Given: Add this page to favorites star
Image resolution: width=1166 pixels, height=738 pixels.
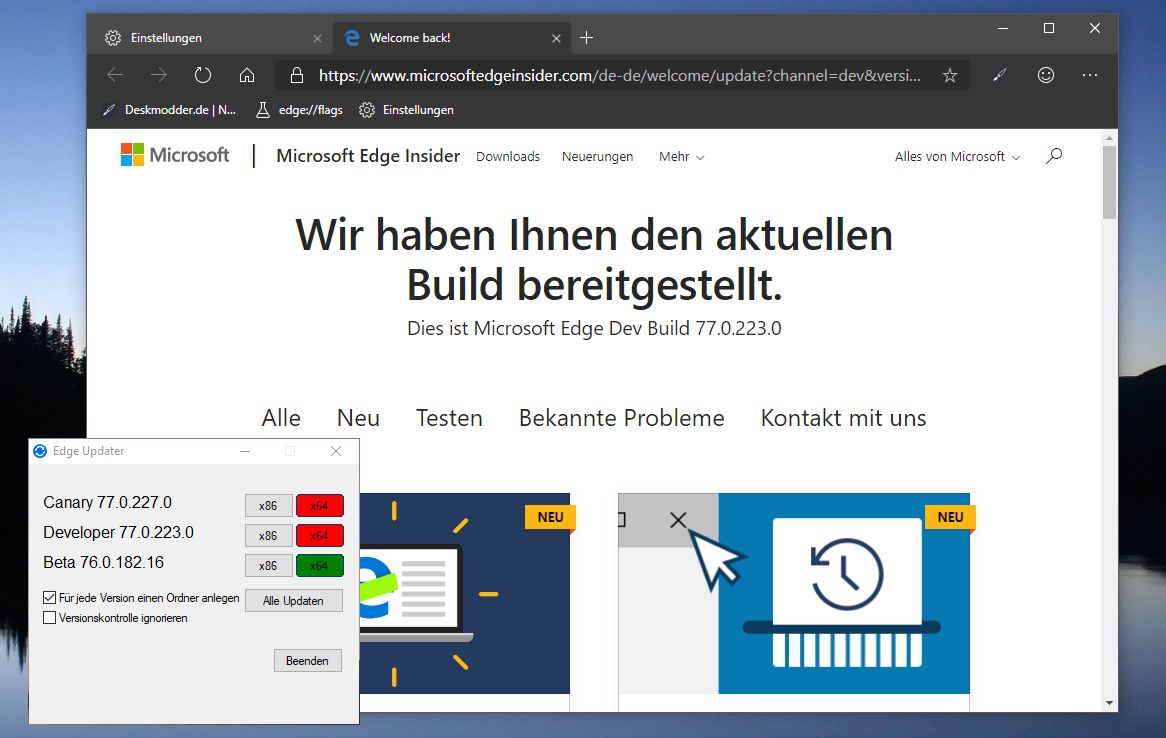Looking at the screenshot, I should [950, 75].
